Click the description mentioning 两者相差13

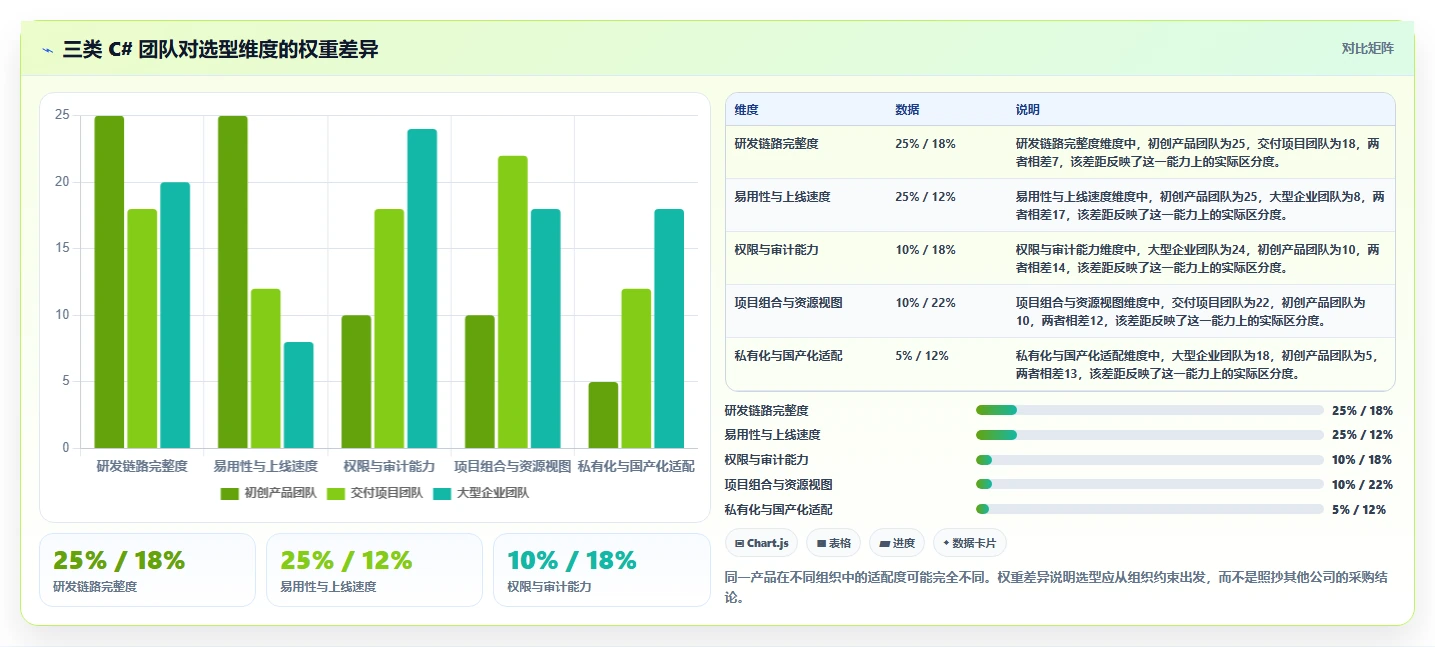pos(1196,364)
